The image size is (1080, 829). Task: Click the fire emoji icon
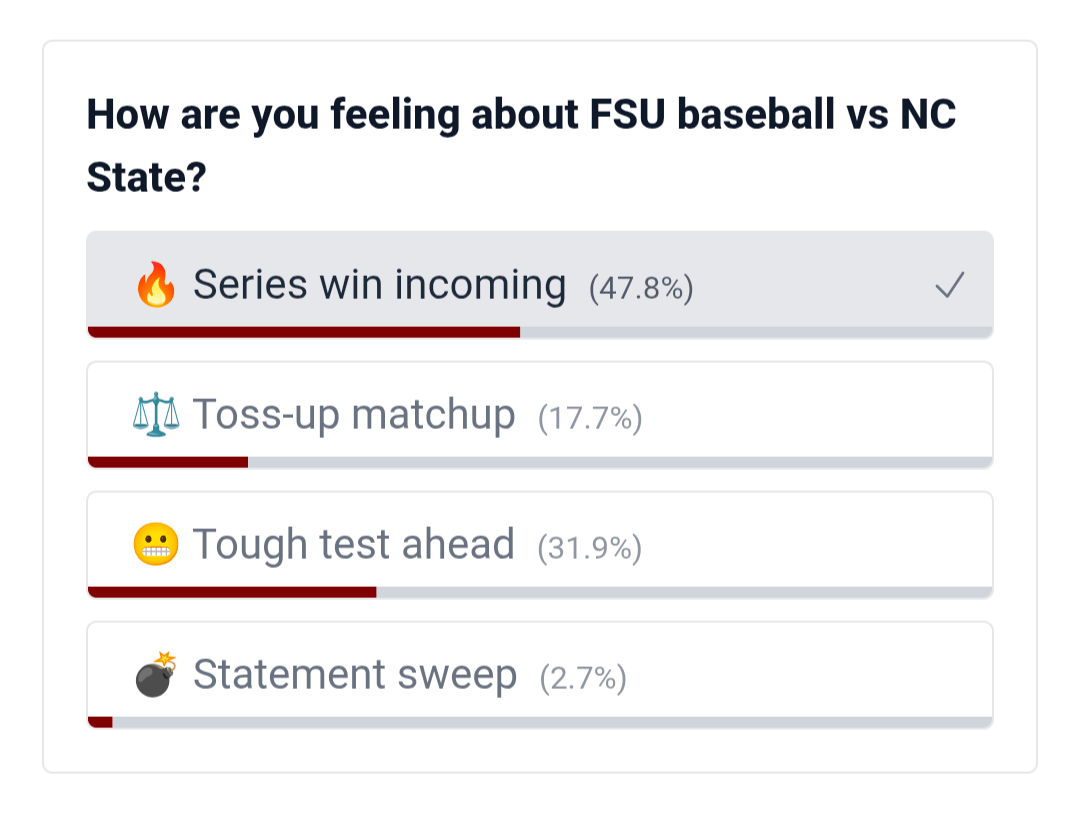pos(155,286)
